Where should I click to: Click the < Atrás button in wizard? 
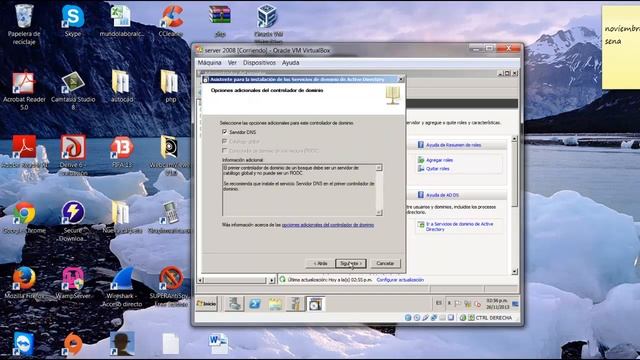[x=320, y=263]
